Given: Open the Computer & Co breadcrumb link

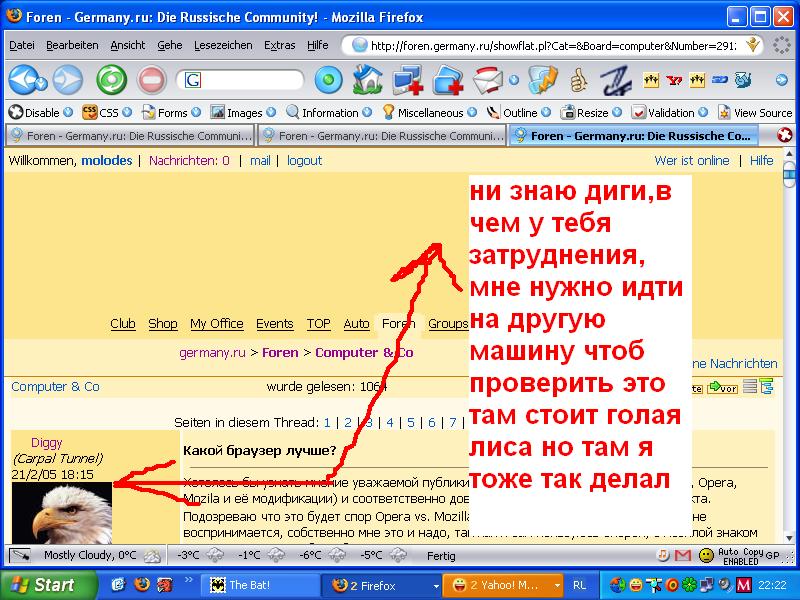Looking at the screenshot, I should tap(364, 353).
